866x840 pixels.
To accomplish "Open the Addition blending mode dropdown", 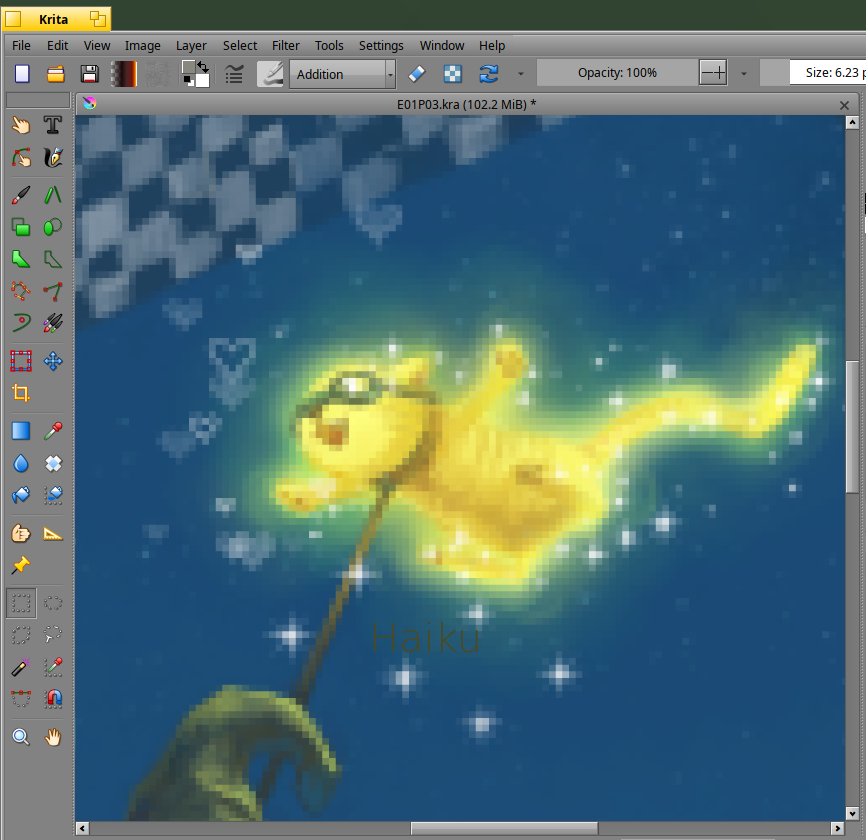I will 342,73.
